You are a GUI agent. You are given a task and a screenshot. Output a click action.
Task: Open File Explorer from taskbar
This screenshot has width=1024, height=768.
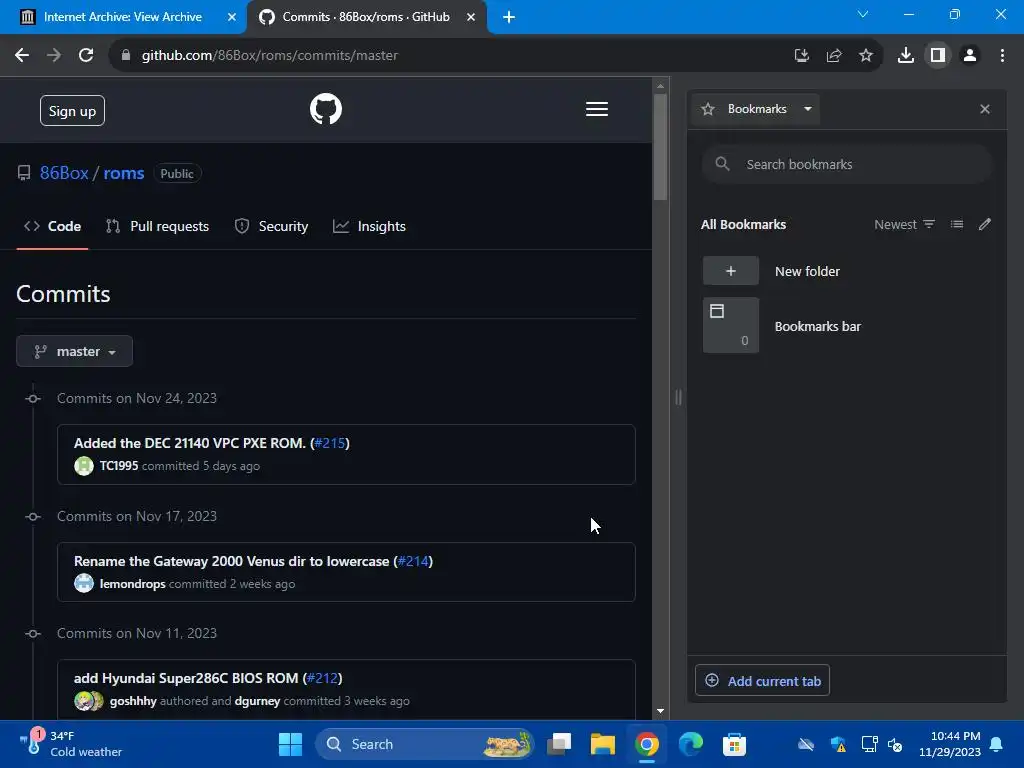point(603,744)
